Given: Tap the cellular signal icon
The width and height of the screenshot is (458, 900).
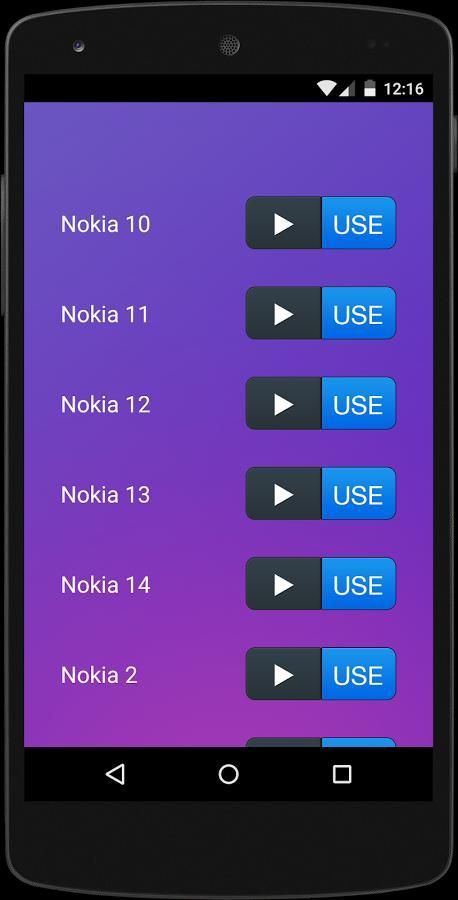Looking at the screenshot, I should (347, 88).
